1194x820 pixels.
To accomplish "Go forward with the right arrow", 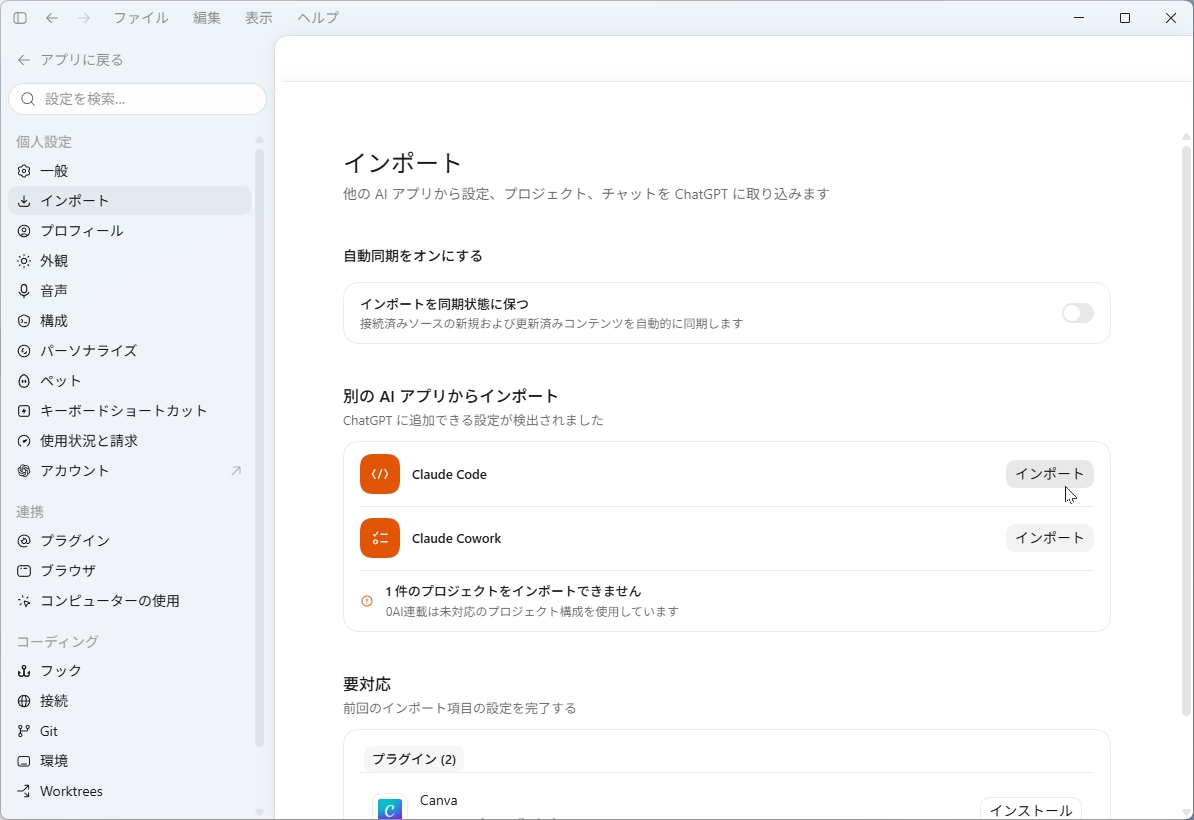I will (84, 18).
